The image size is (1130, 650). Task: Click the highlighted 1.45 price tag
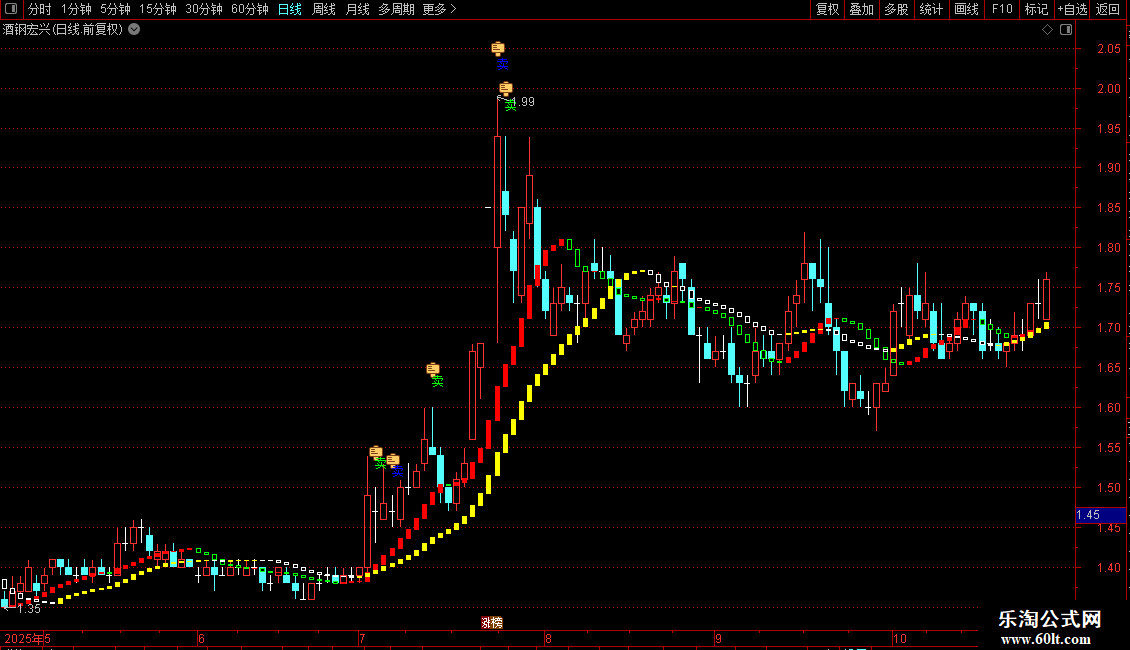click(1100, 515)
